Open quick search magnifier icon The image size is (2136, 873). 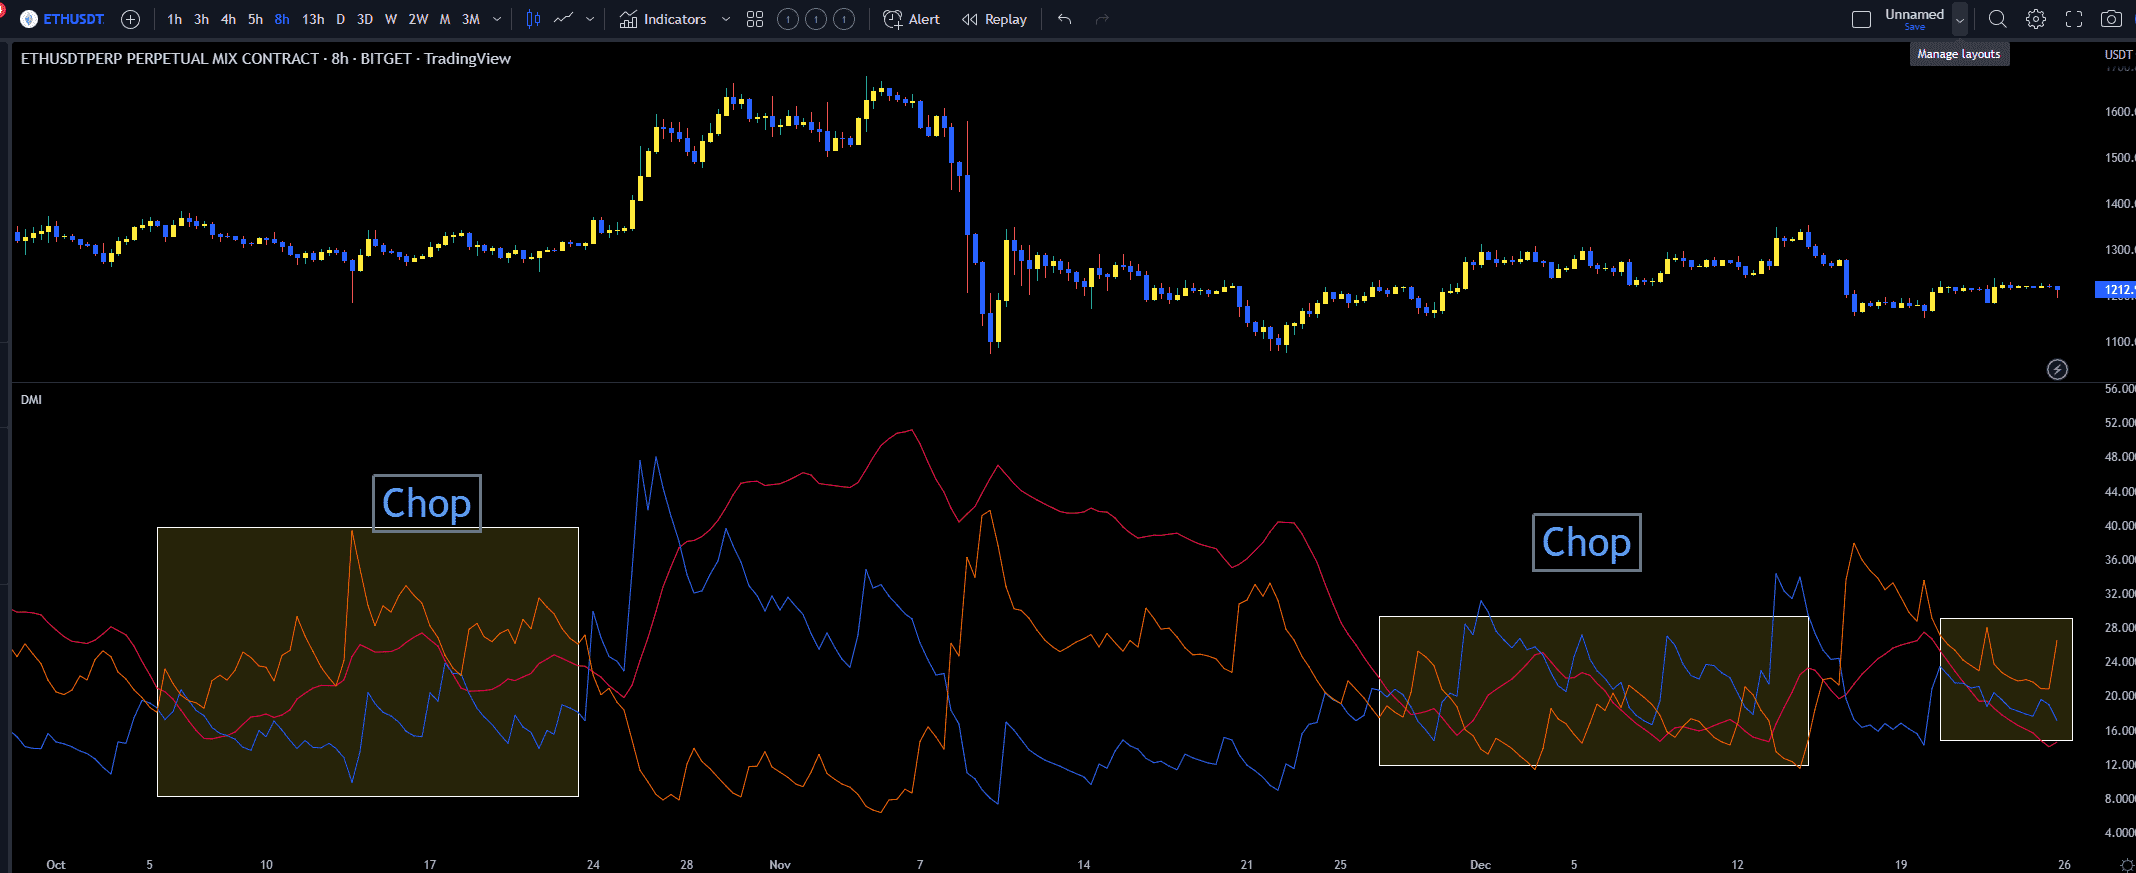(1997, 19)
